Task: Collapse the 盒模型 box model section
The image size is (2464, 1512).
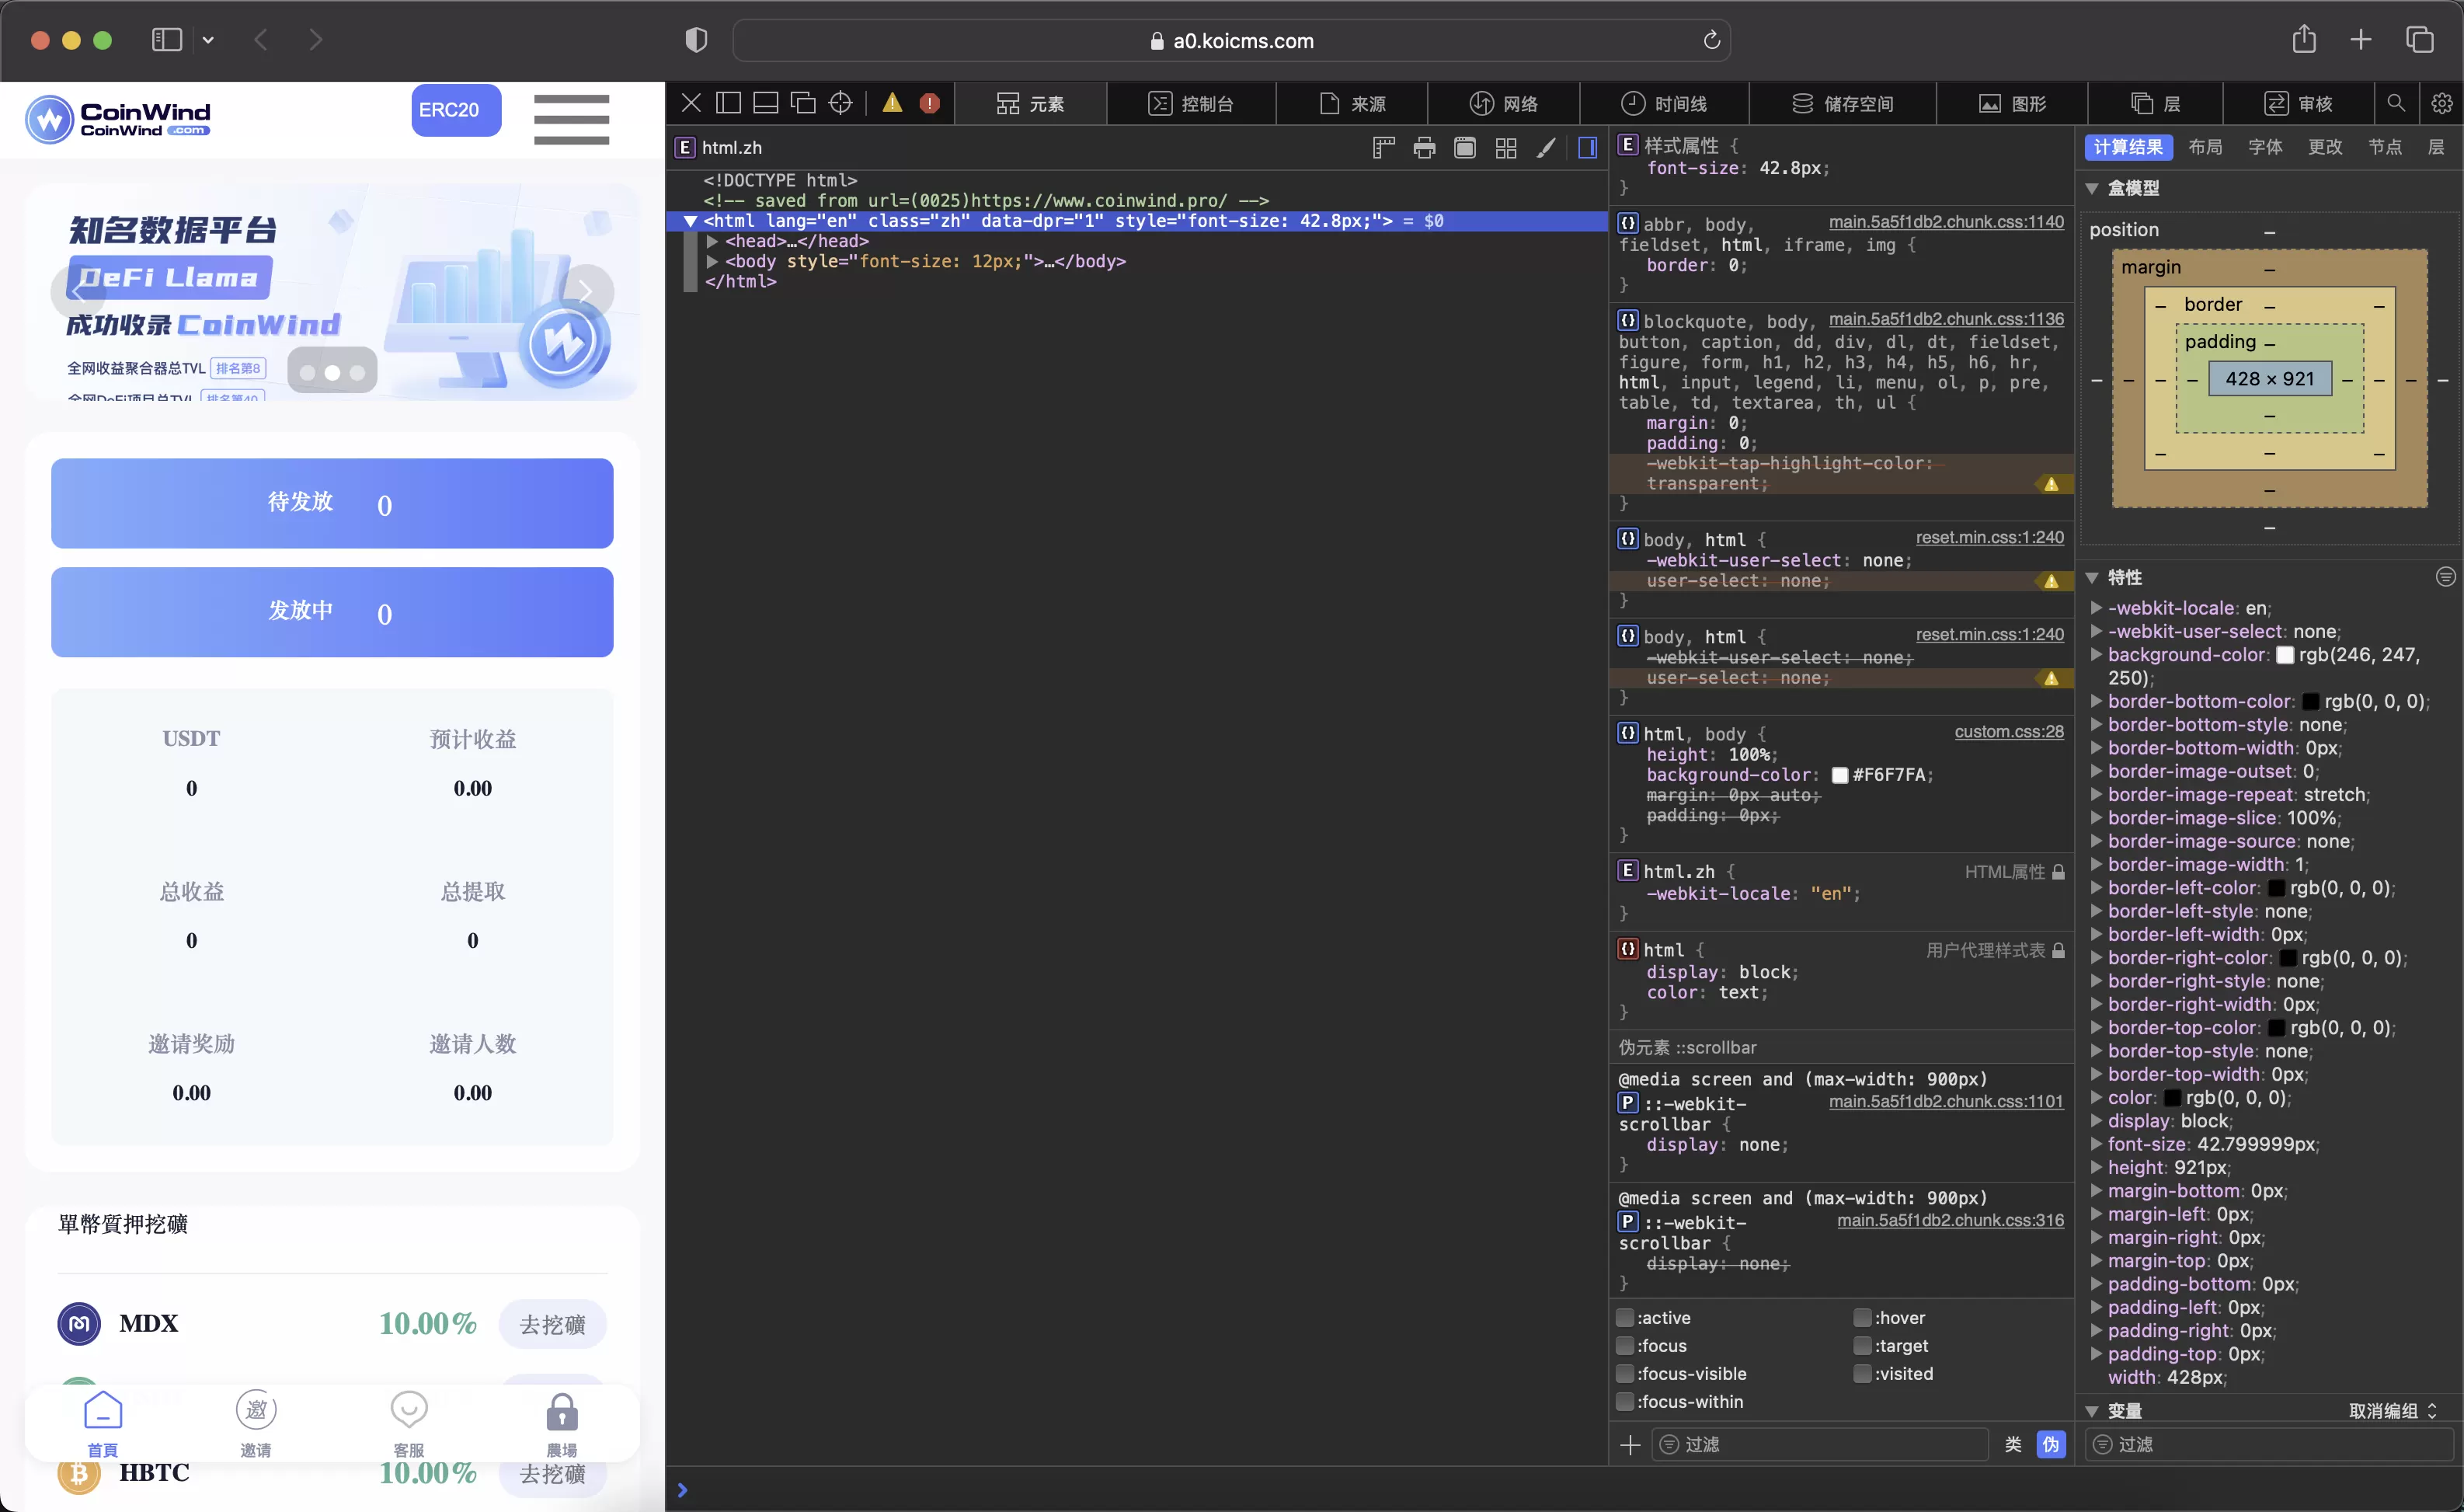Action: coord(2092,188)
